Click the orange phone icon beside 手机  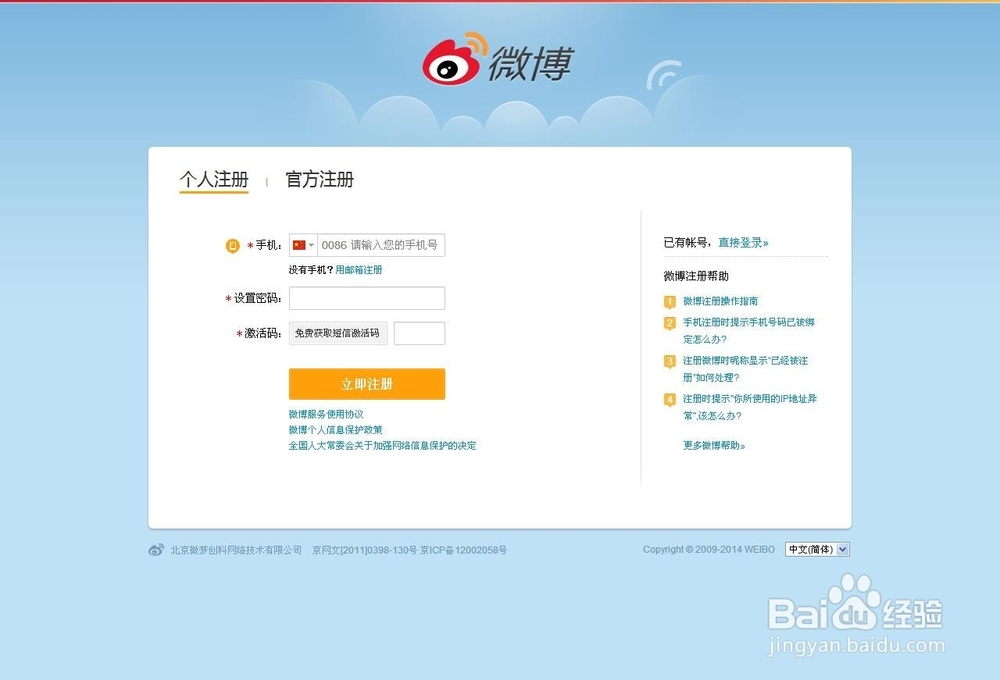(233, 246)
